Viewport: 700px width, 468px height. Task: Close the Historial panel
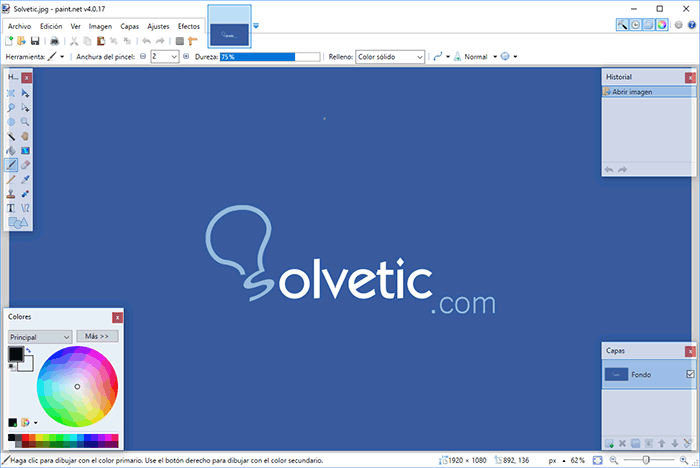(x=690, y=78)
